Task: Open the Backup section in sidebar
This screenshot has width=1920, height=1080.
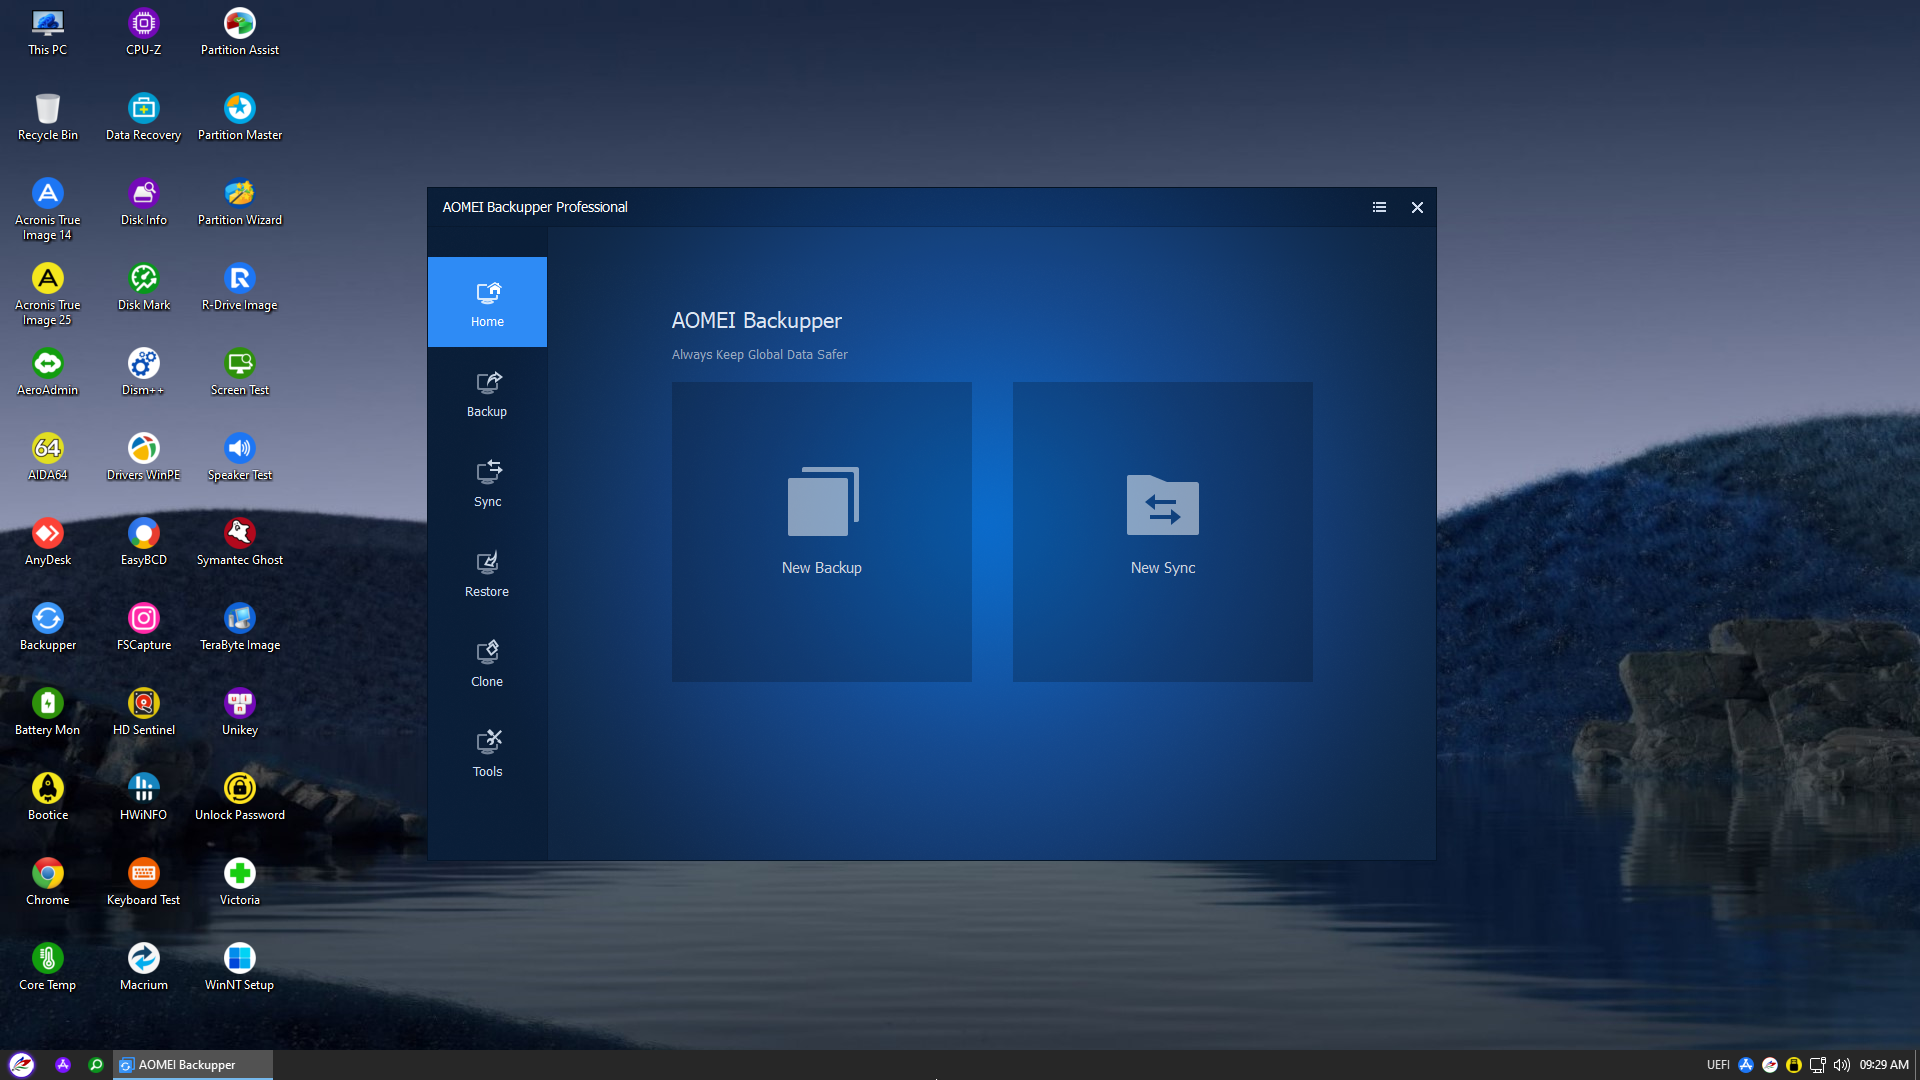Action: point(487,393)
